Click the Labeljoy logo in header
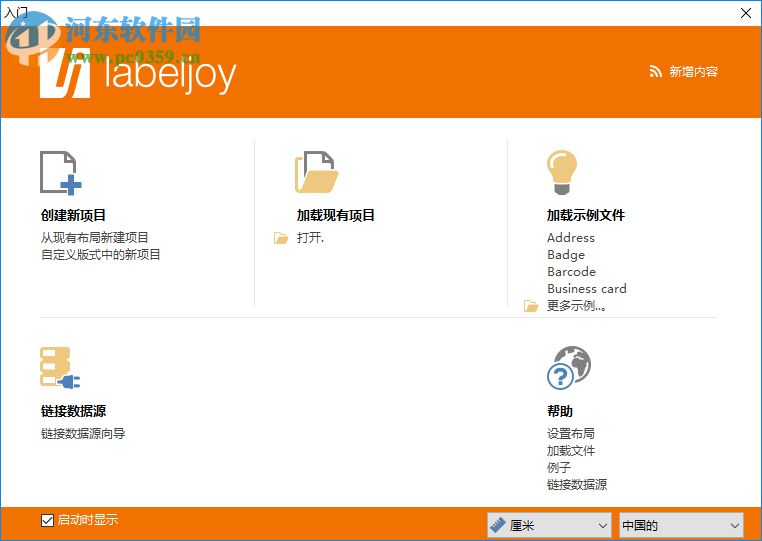The height and width of the screenshot is (541, 762). point(138,73)
